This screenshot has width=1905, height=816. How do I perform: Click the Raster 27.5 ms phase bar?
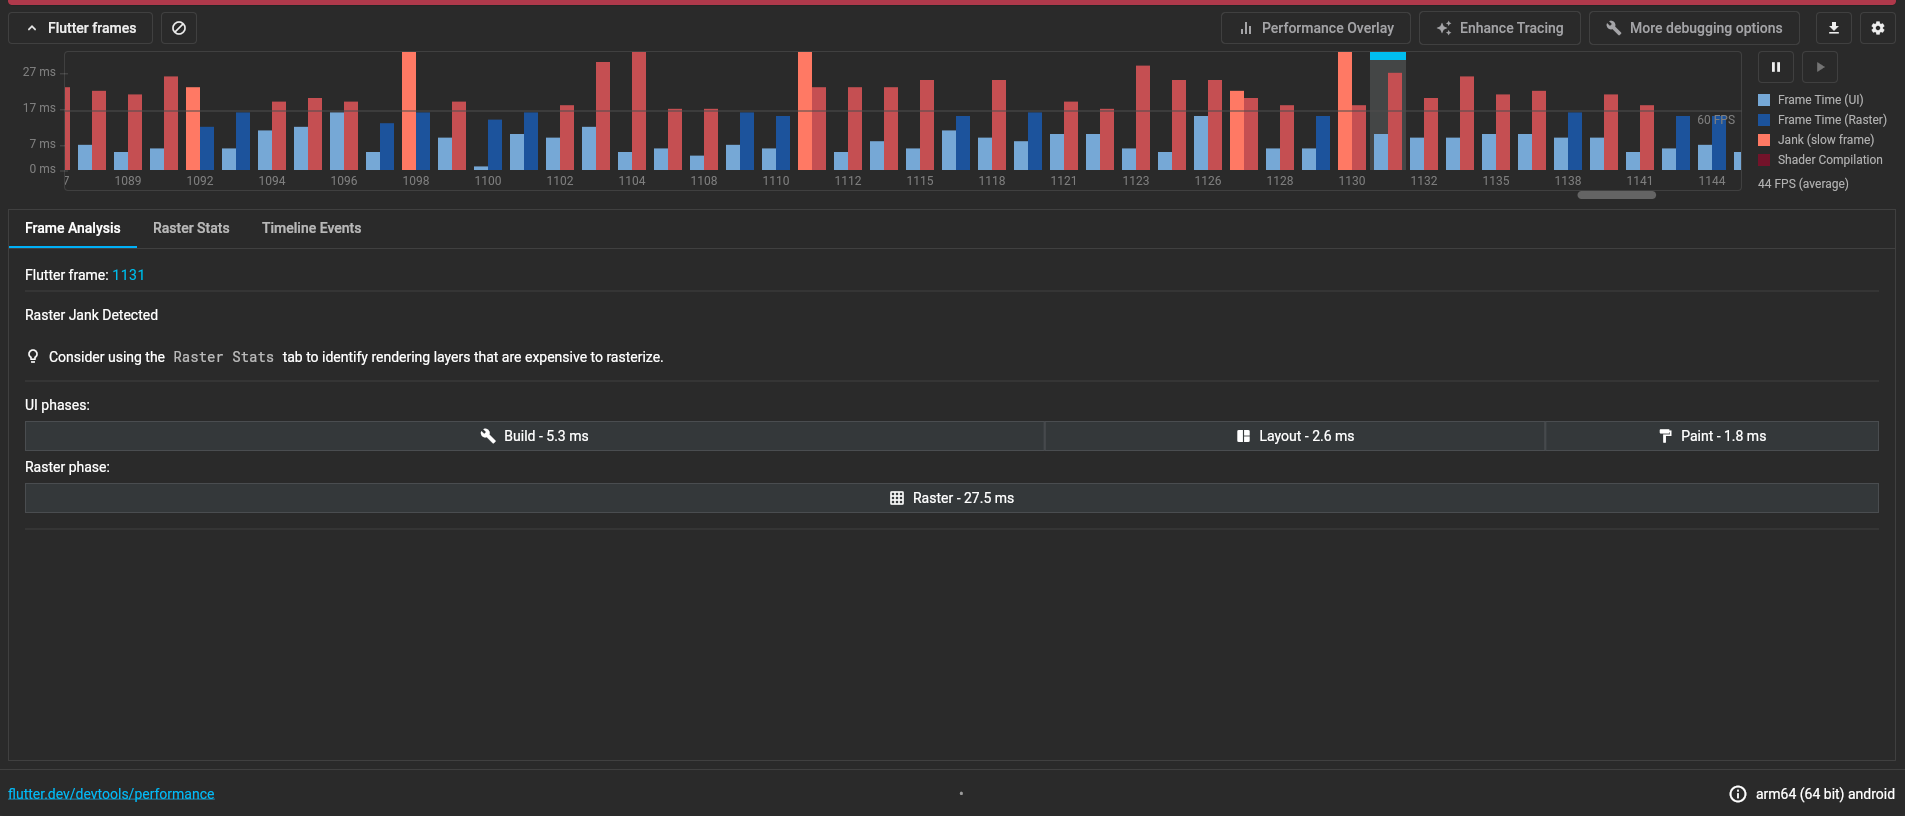coord(951,498)
